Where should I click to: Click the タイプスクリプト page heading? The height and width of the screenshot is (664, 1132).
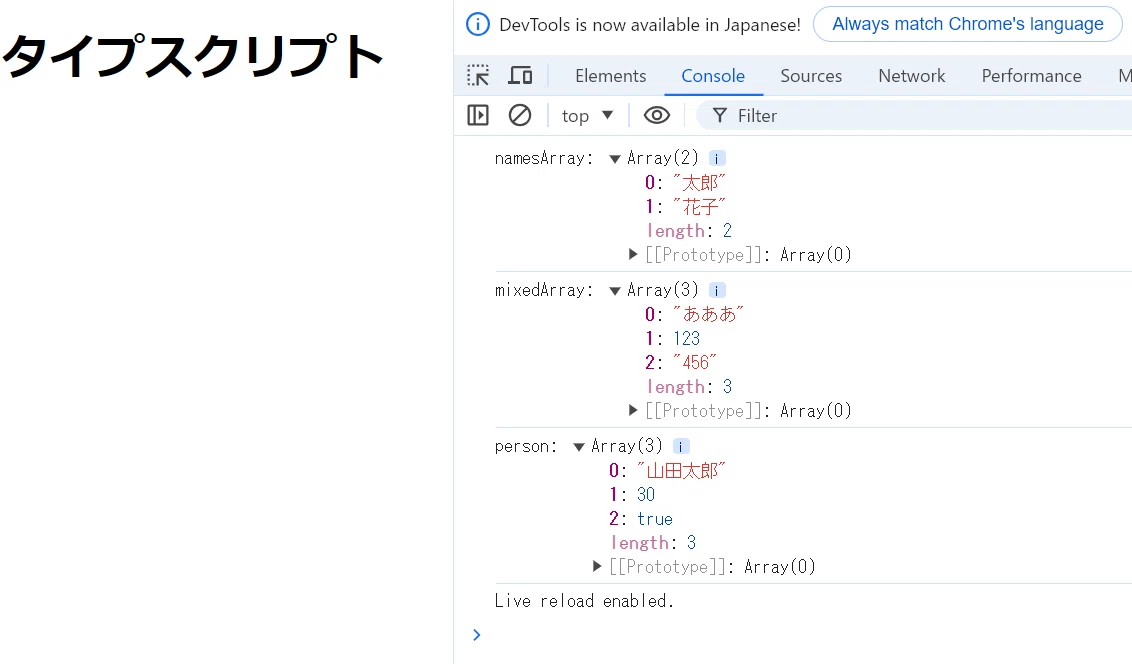(x=192, y=56)
